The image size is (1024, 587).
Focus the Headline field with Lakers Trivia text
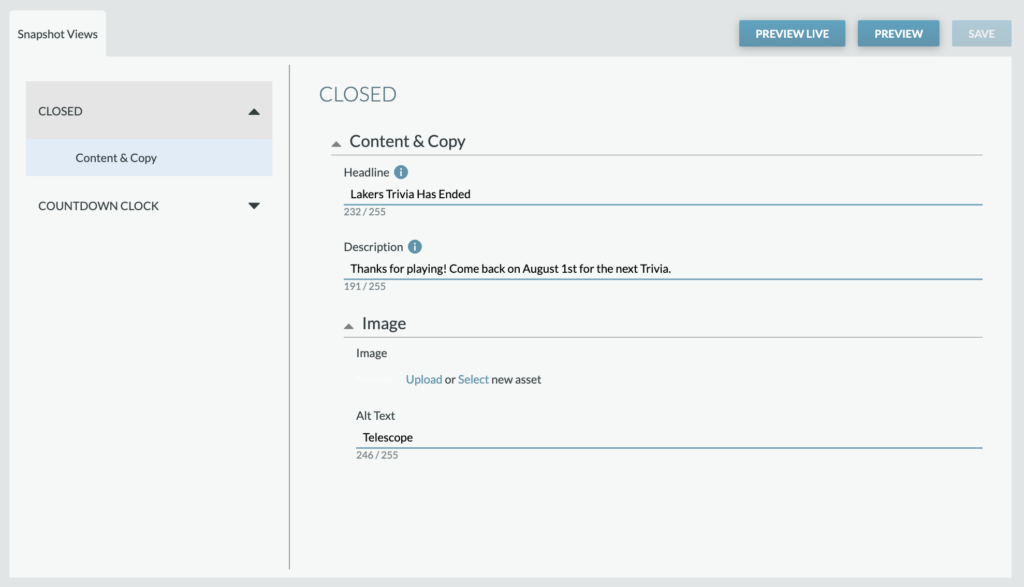point(663,194)
